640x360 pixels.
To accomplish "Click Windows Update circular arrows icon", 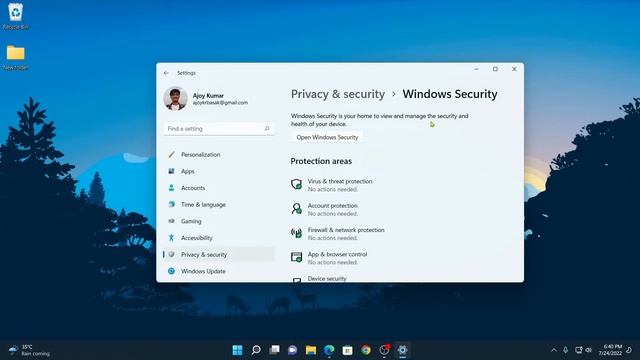I will (x=171, y=271).
